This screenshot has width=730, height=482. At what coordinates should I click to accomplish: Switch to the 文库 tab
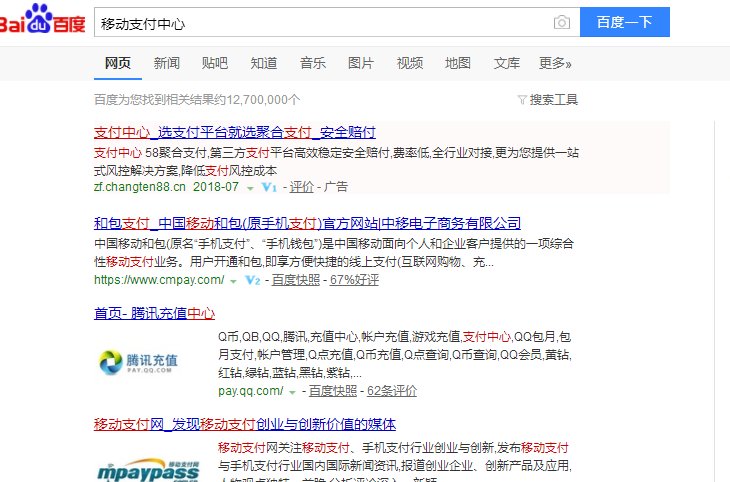(x=507, y=63)
